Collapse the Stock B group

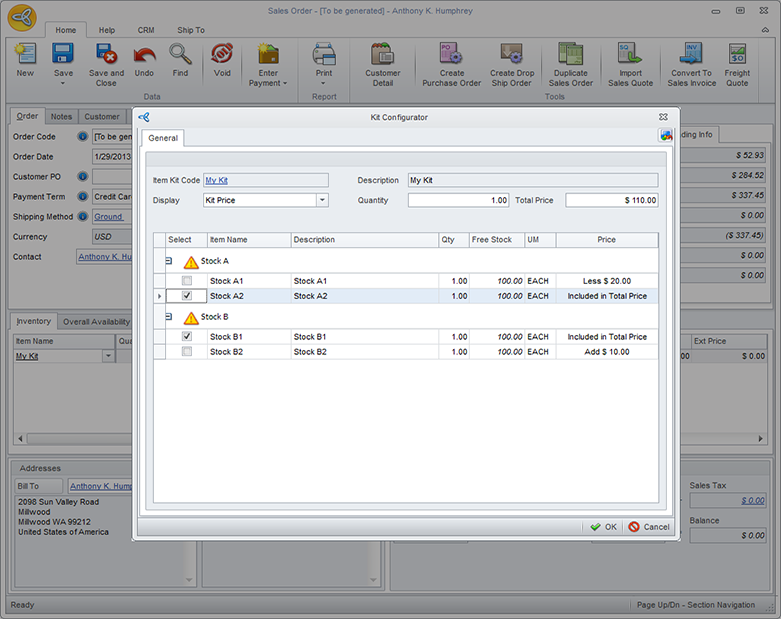pos(168,317)
